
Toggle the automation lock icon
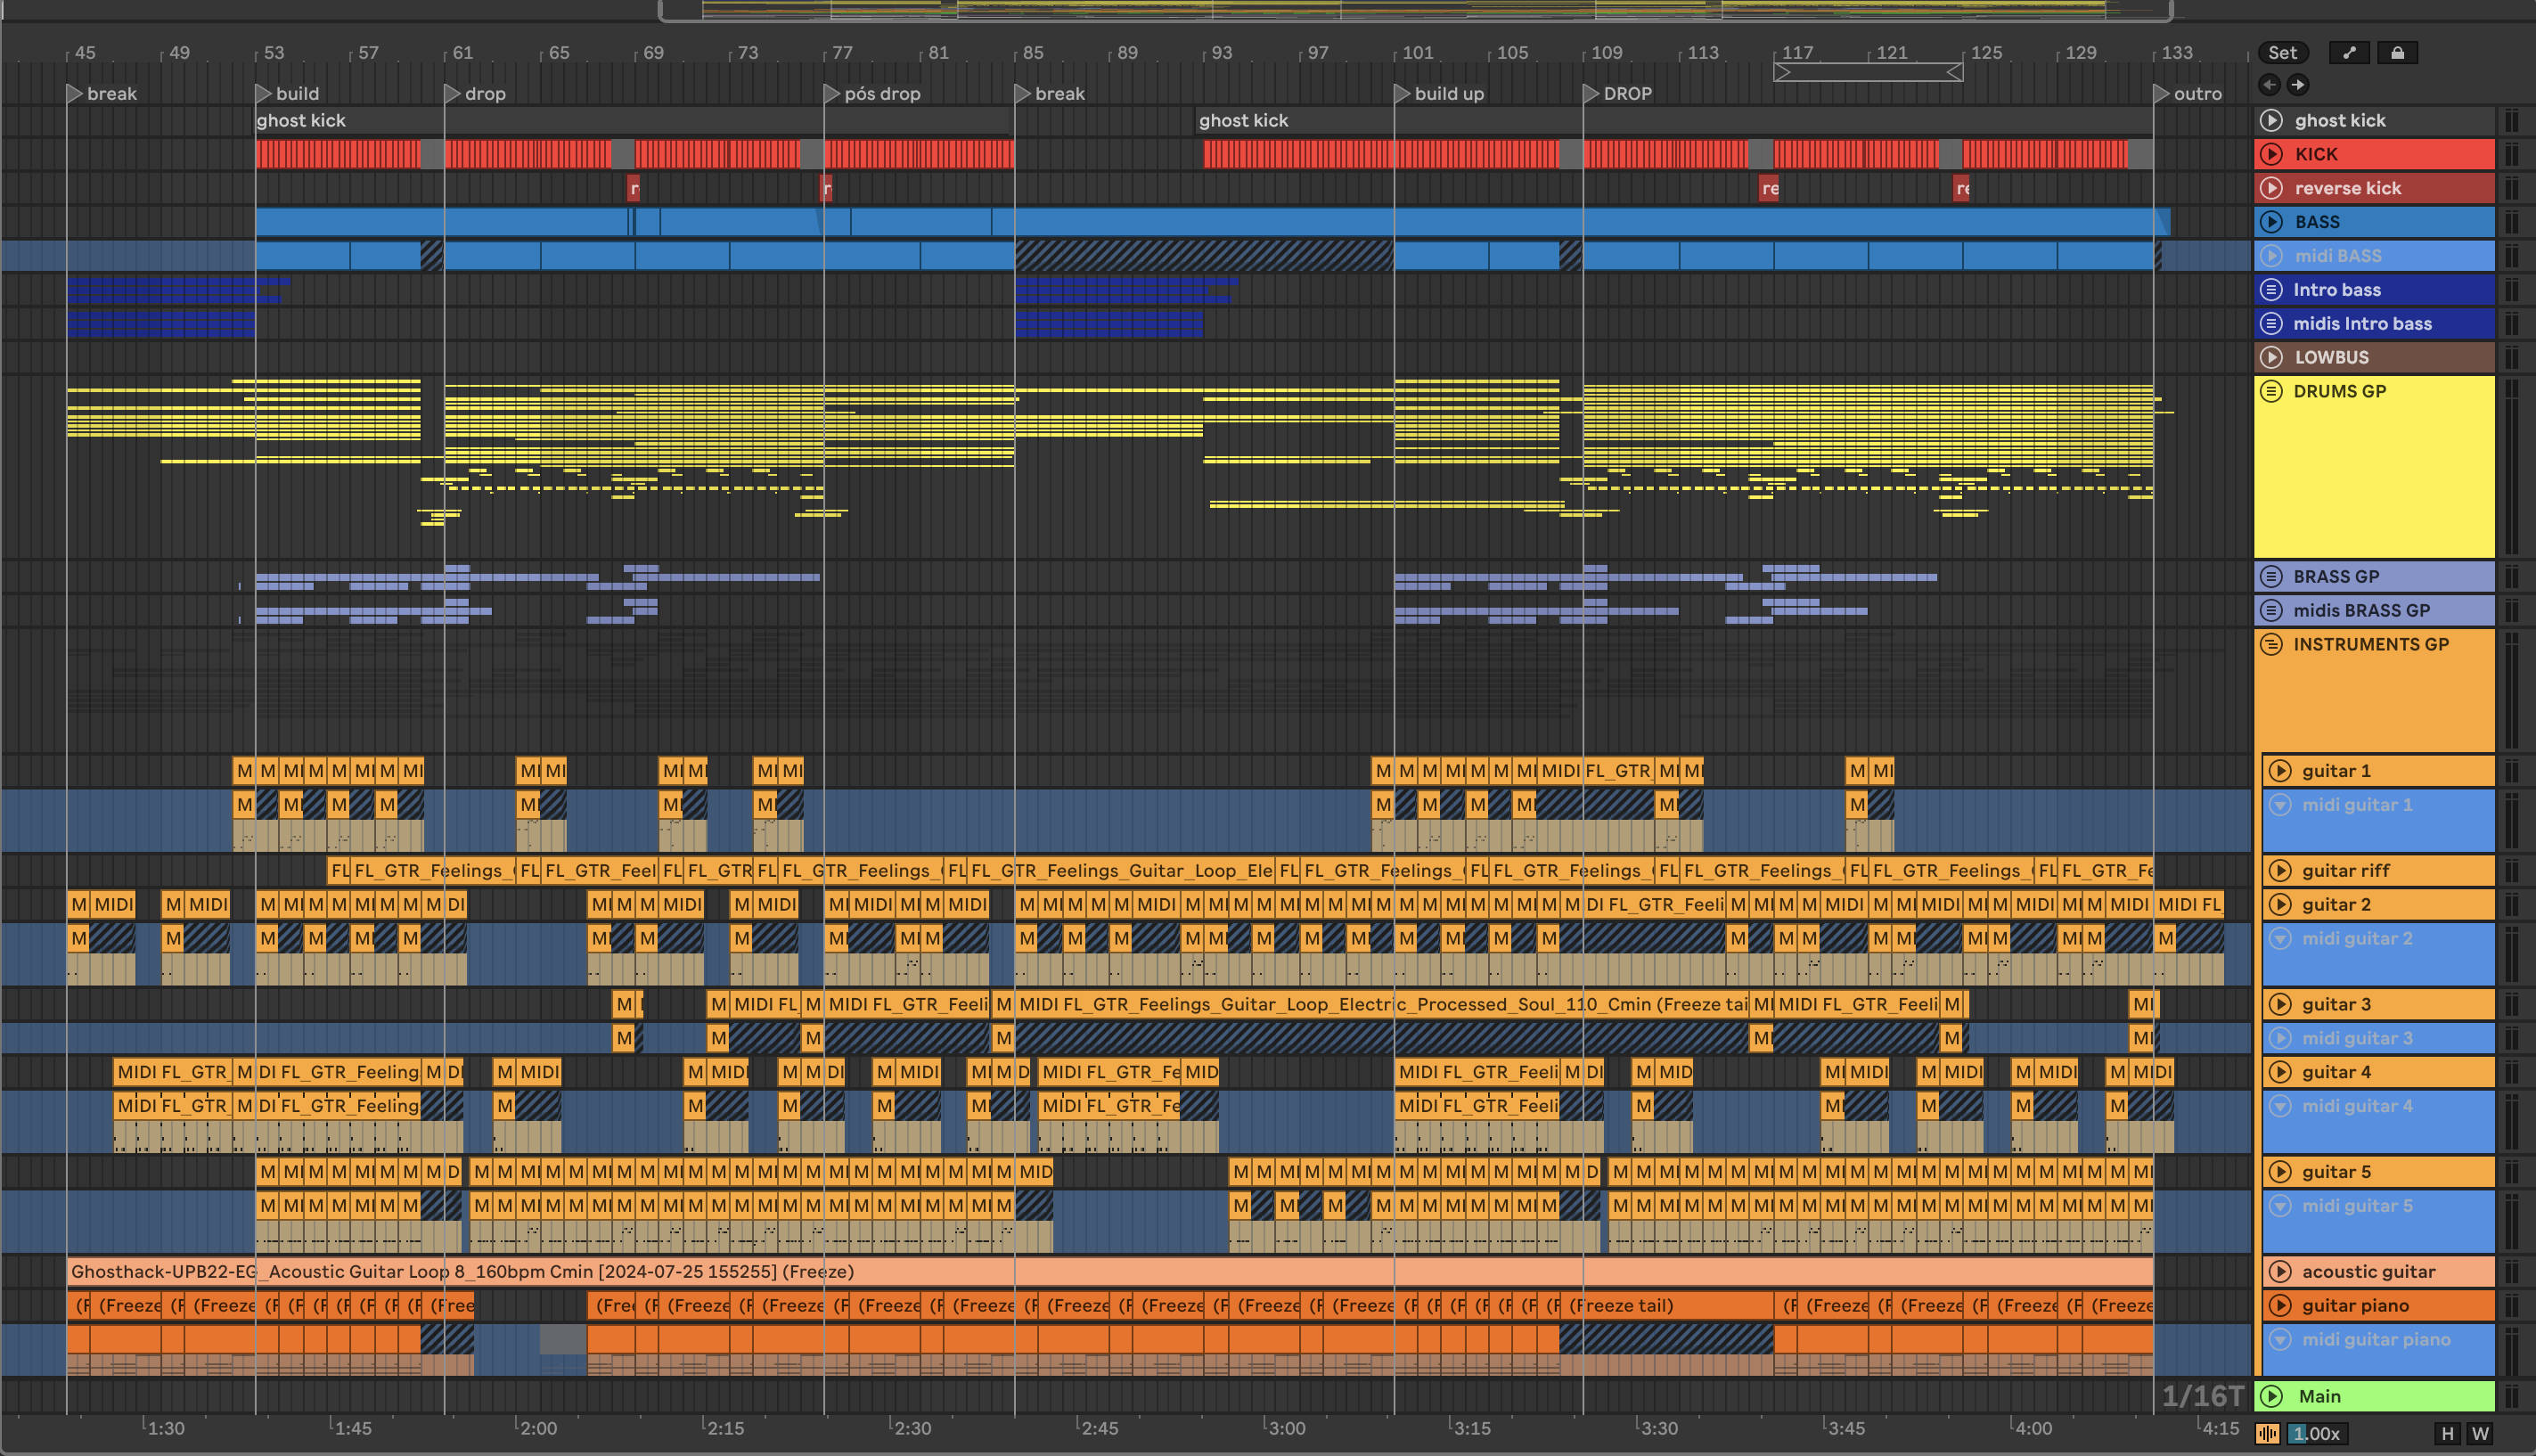(2397, 53)
